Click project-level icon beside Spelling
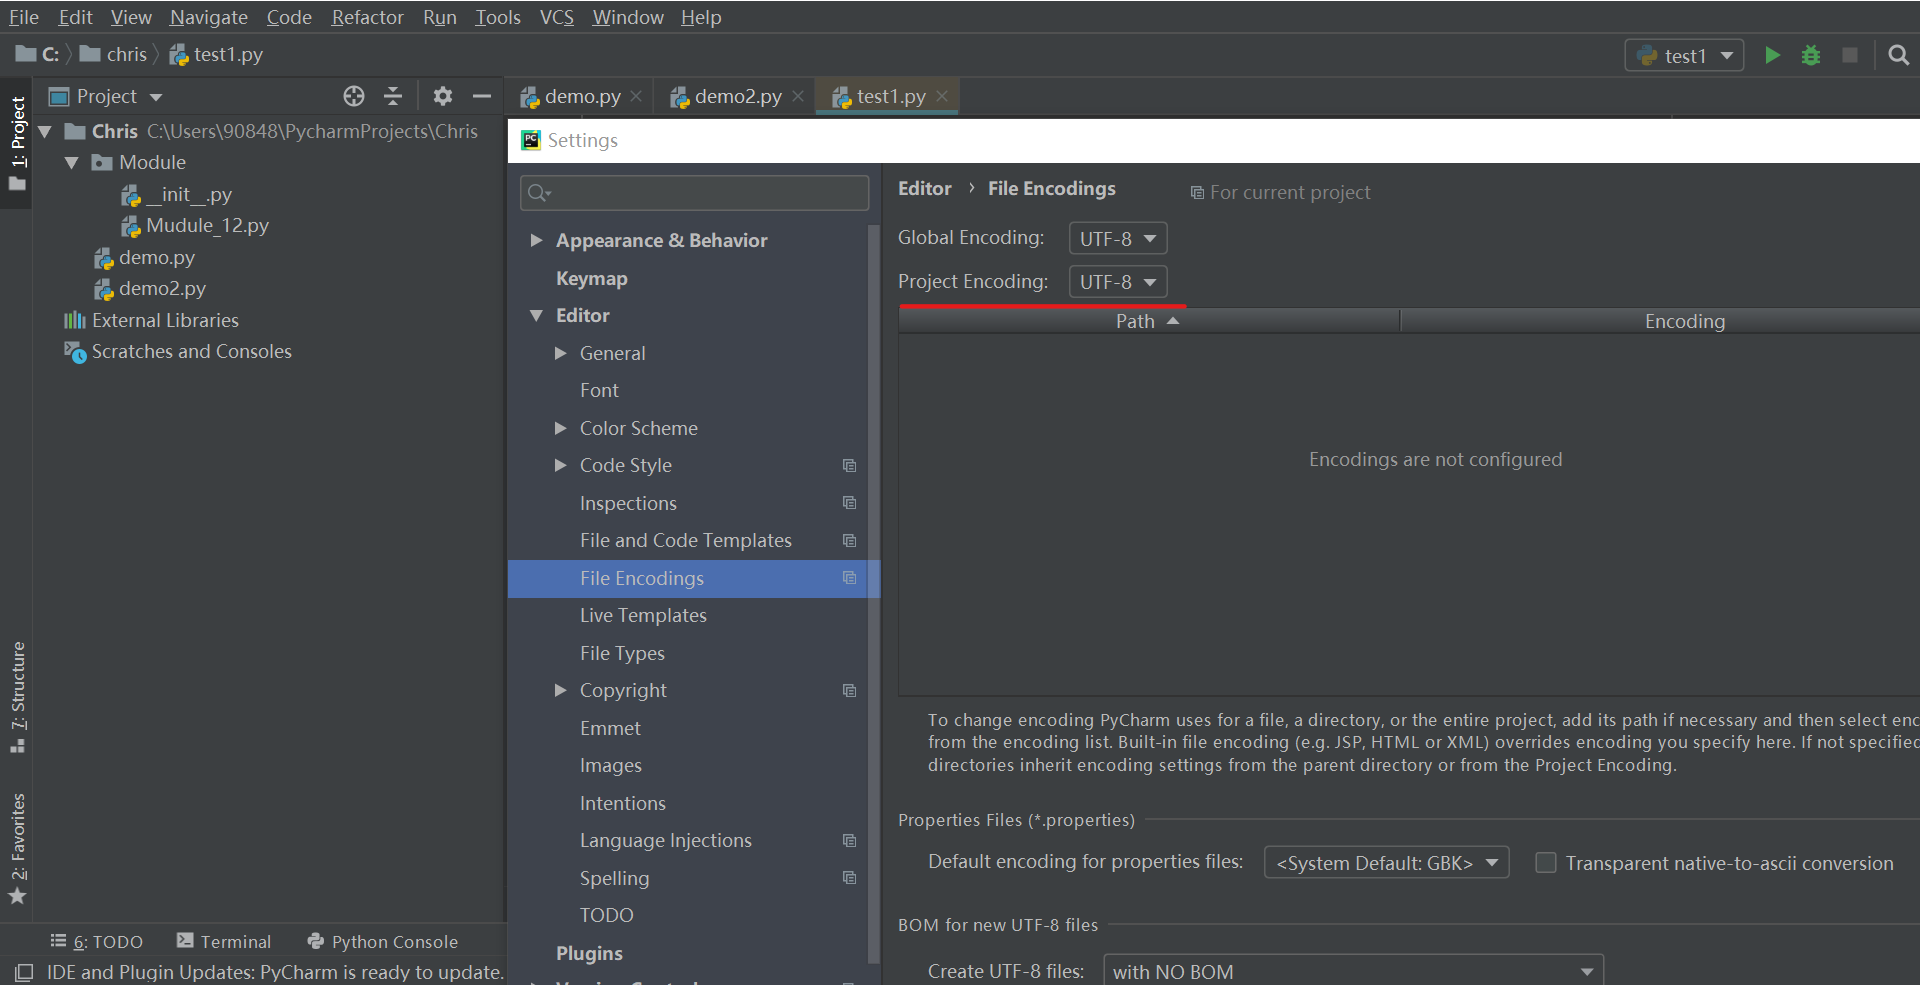 pyautogui.click(x=849, y=878)
